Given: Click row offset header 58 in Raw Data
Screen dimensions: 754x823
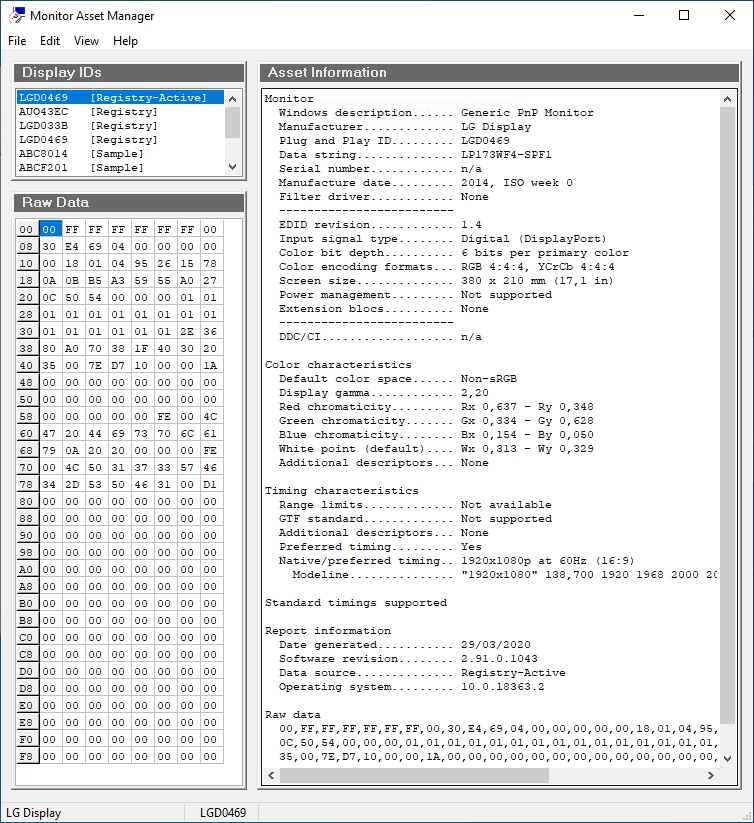Looking at the screenshot, I should [27, 416].
